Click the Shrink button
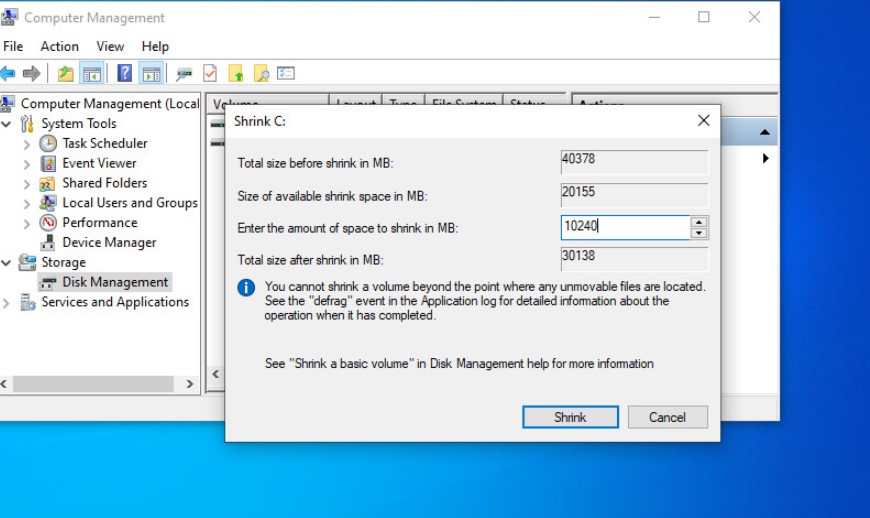This screenshot has height=518, width=870. 570,417
